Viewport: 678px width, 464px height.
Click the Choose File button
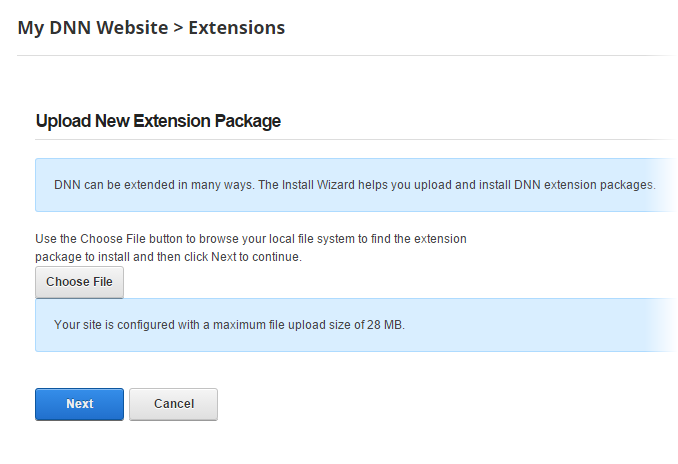tap(79, 282)
